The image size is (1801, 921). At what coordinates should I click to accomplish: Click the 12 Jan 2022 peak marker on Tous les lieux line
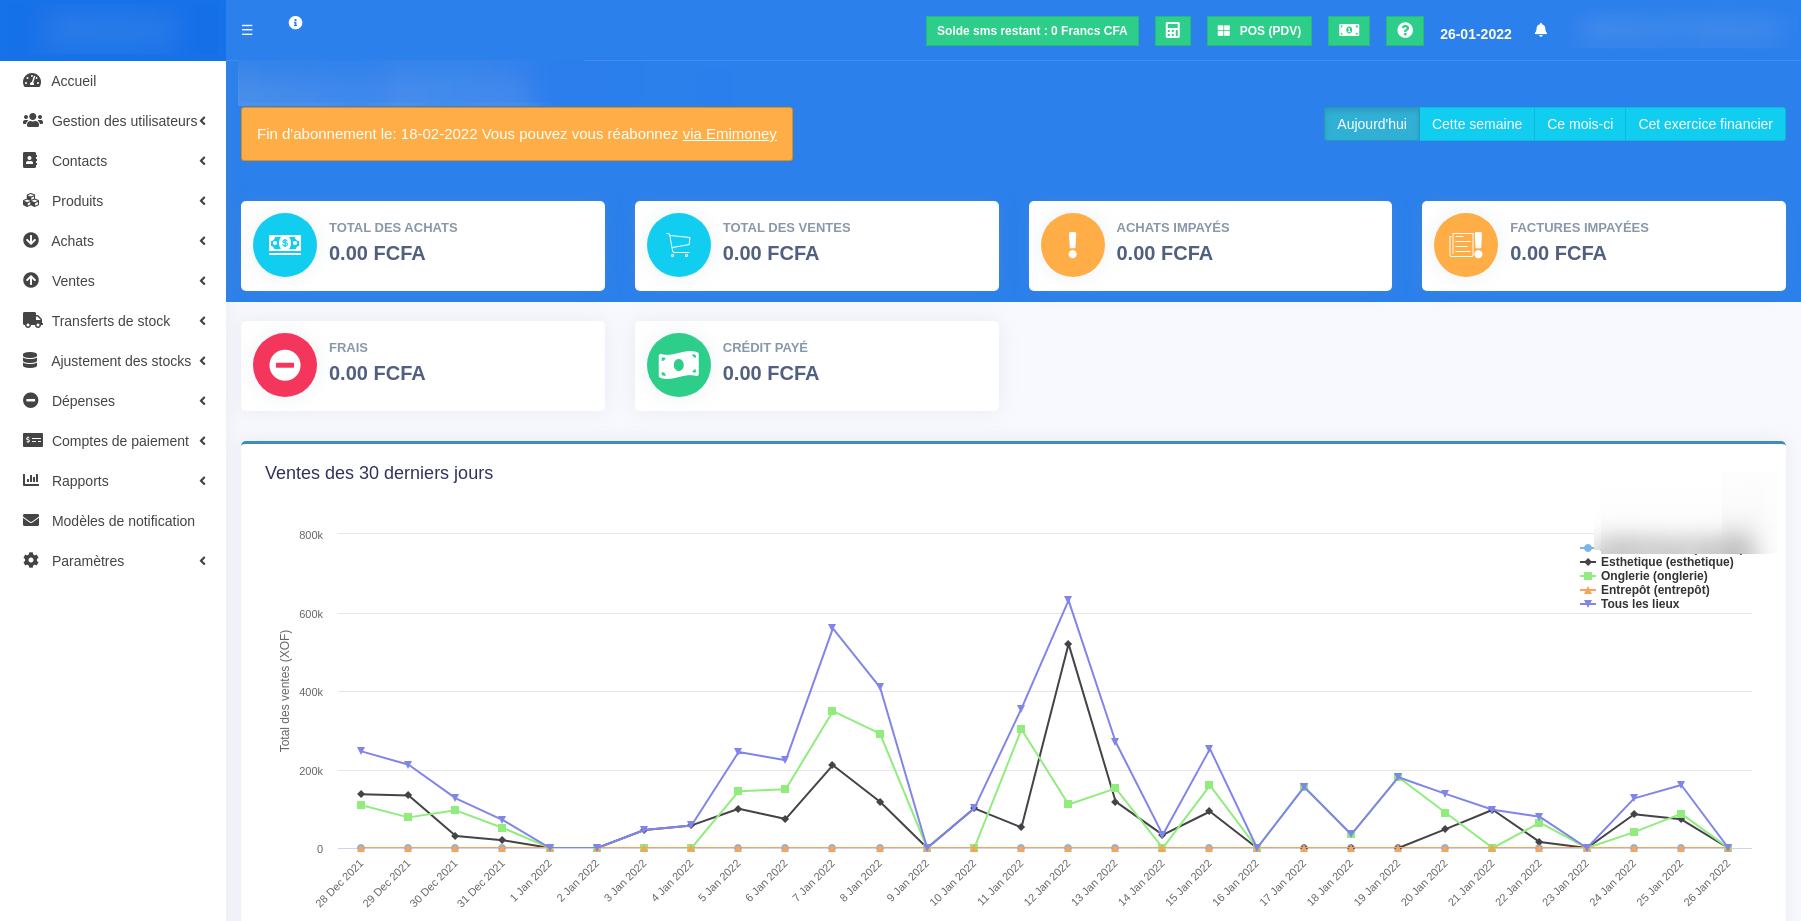(x=1068, y=600)
